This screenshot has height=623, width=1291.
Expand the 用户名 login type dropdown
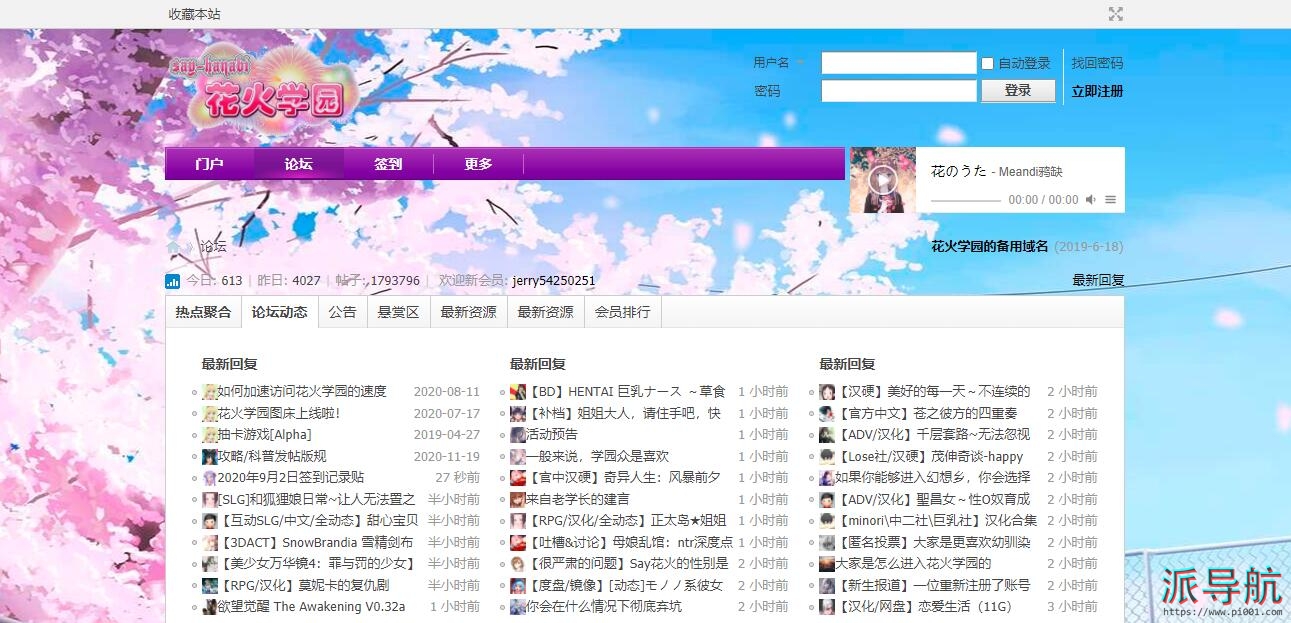(x=800, y=63)
